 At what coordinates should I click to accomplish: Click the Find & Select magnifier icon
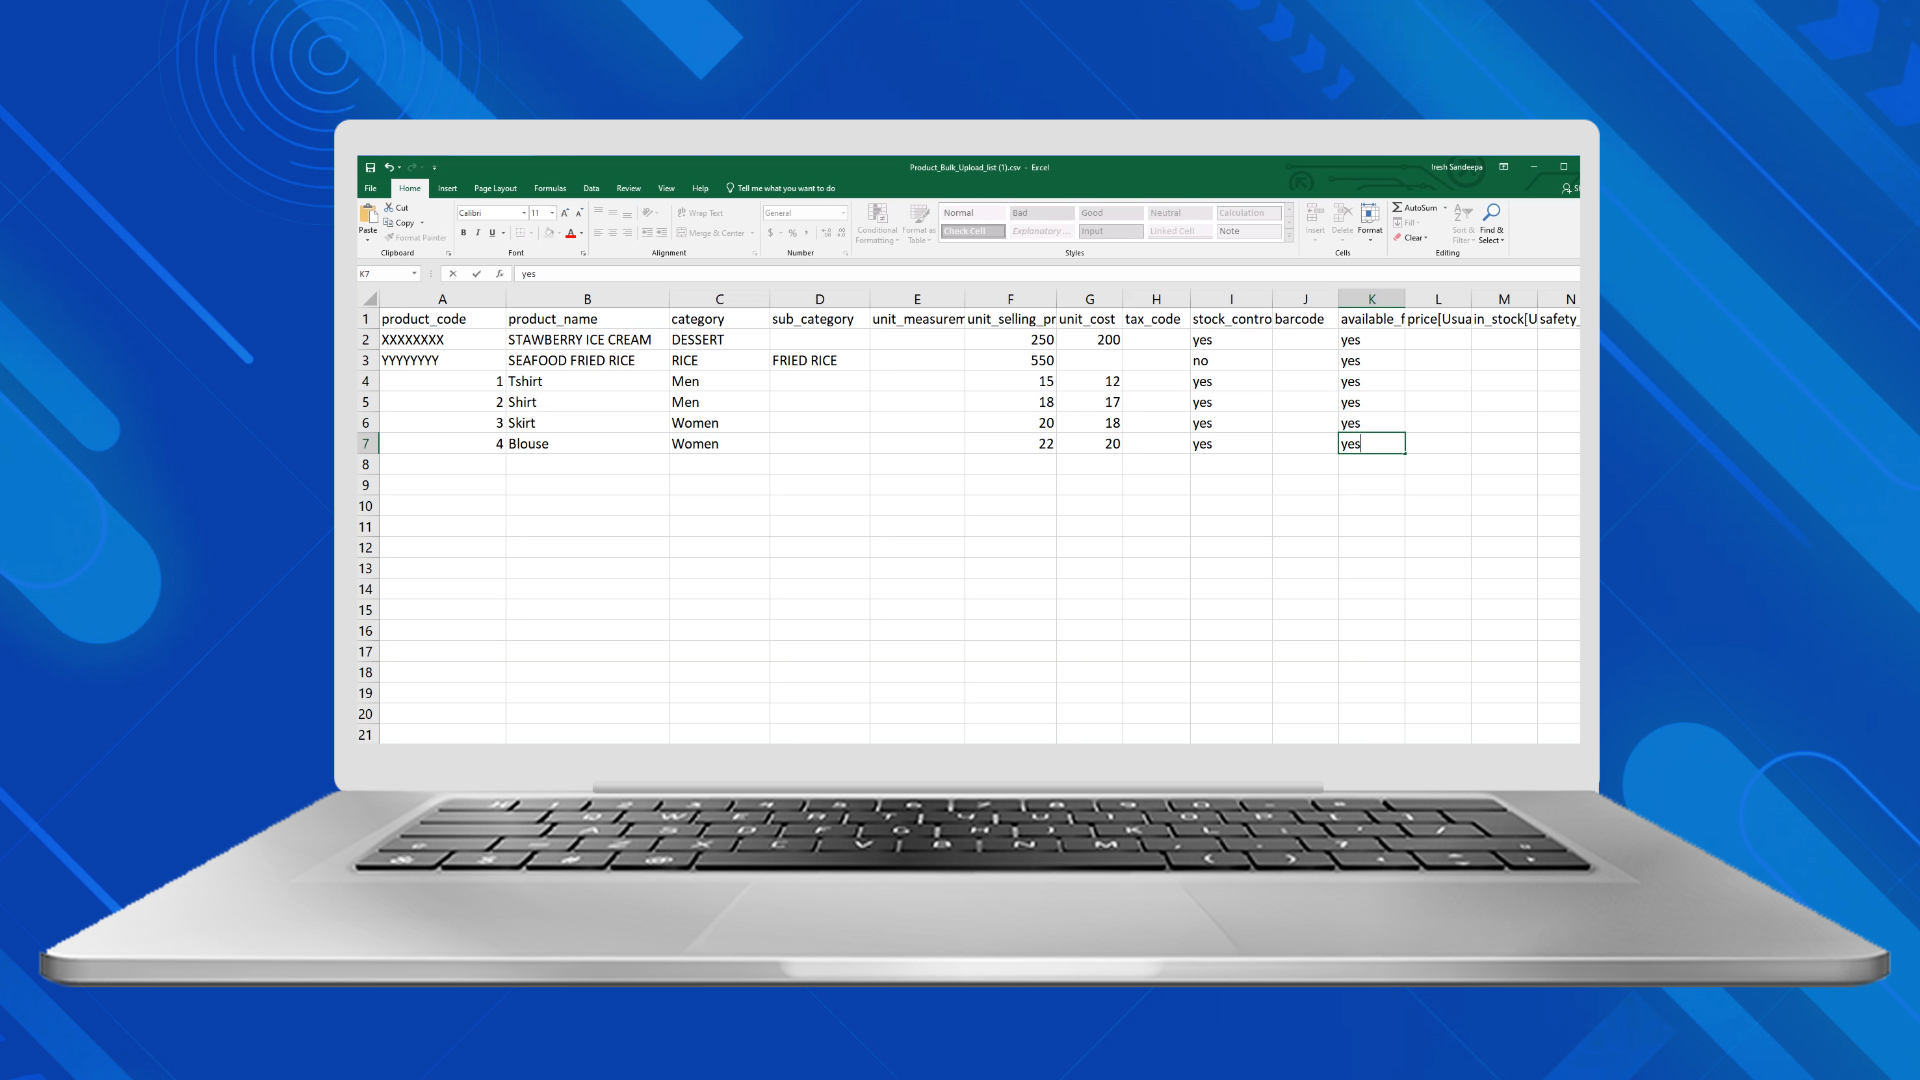click(1491, 212)
